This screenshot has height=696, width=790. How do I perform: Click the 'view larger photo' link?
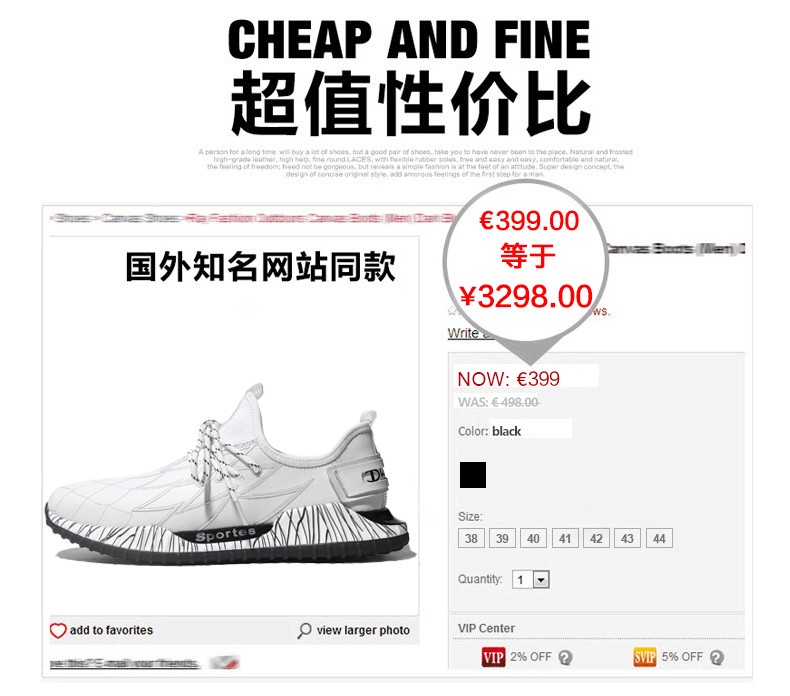(363, 630)
